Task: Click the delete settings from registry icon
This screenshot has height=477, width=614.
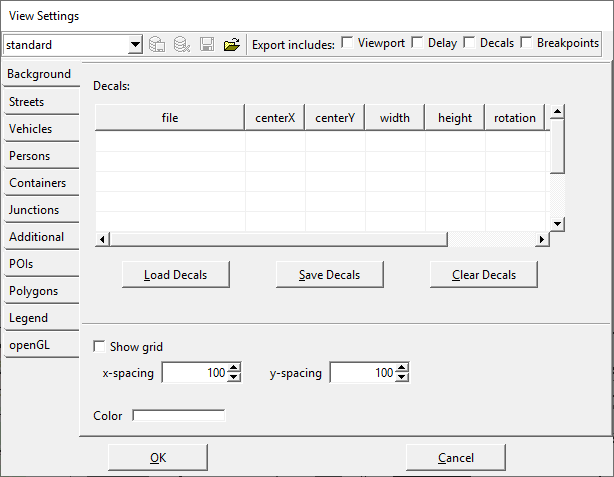Action: coord(181,44)
